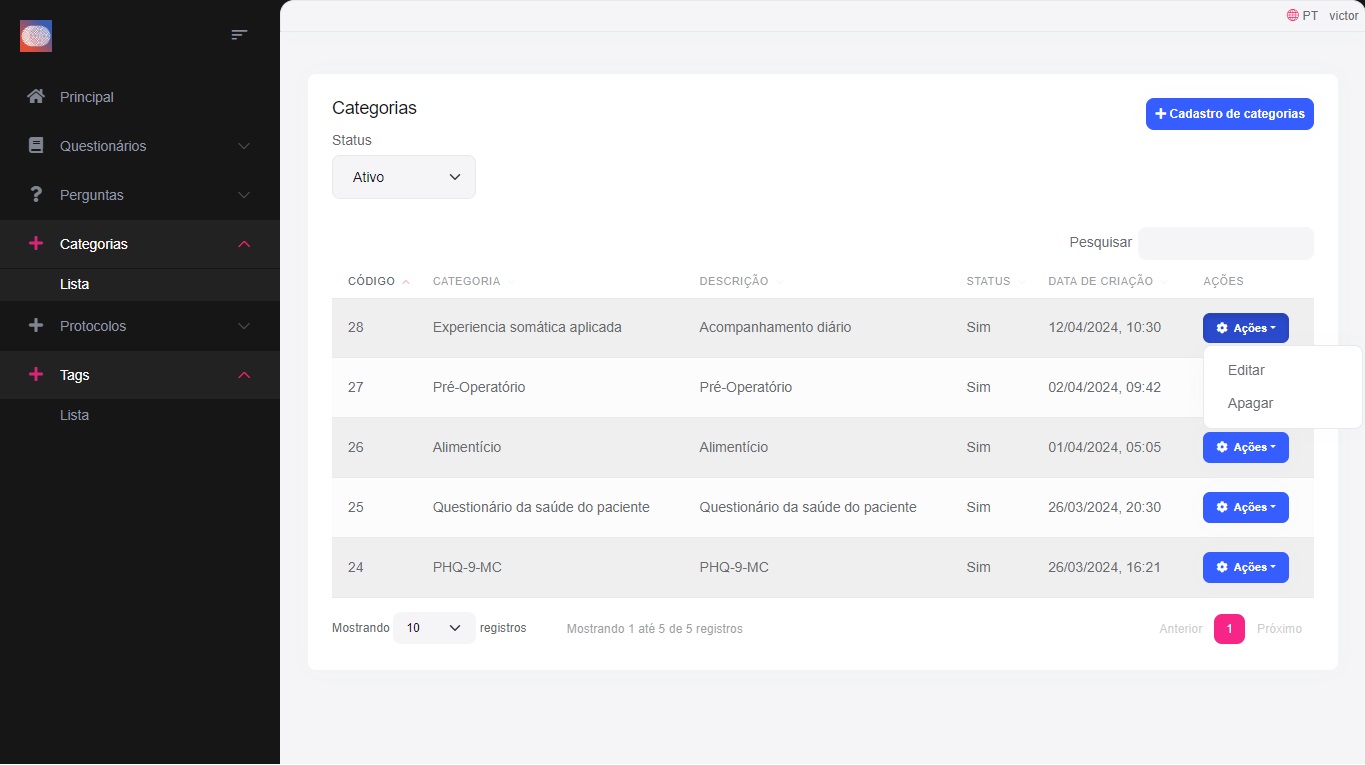Type in the Pesquisar search field
The image size is (1365, 765).
(x=1225, y=243)
